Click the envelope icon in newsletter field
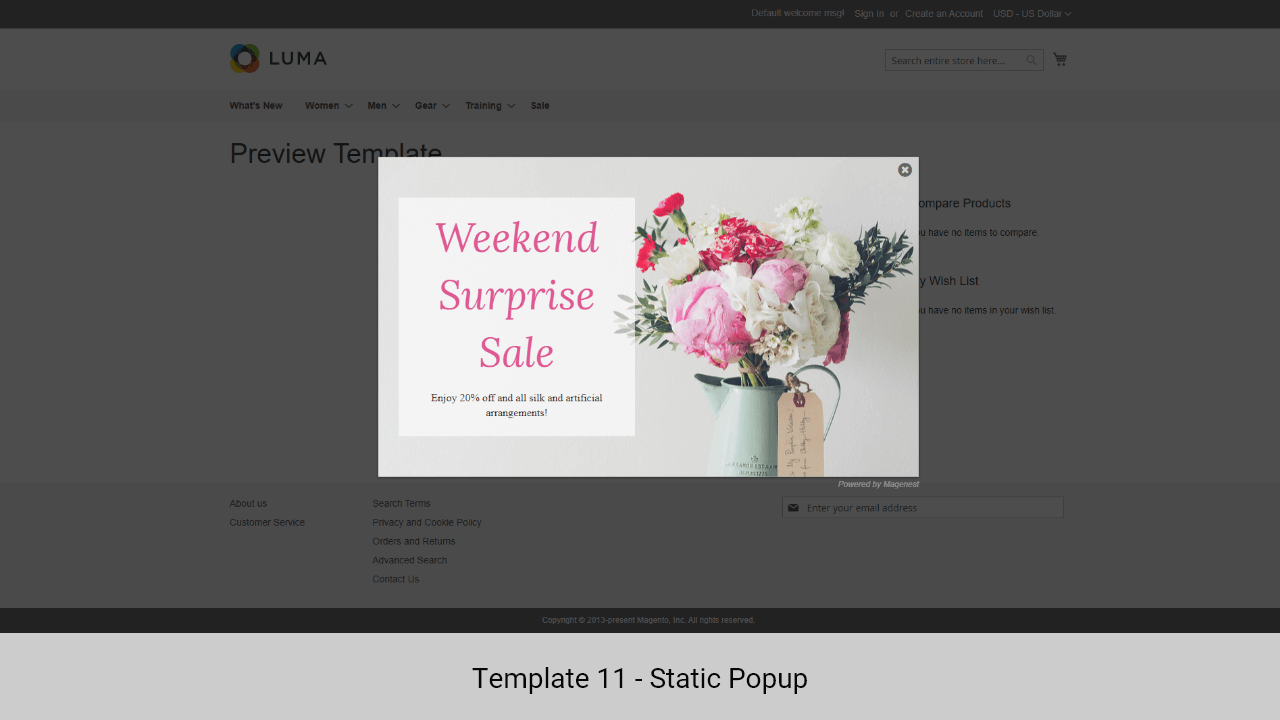This screenshot has height=720, width=1280. [793, 508]
